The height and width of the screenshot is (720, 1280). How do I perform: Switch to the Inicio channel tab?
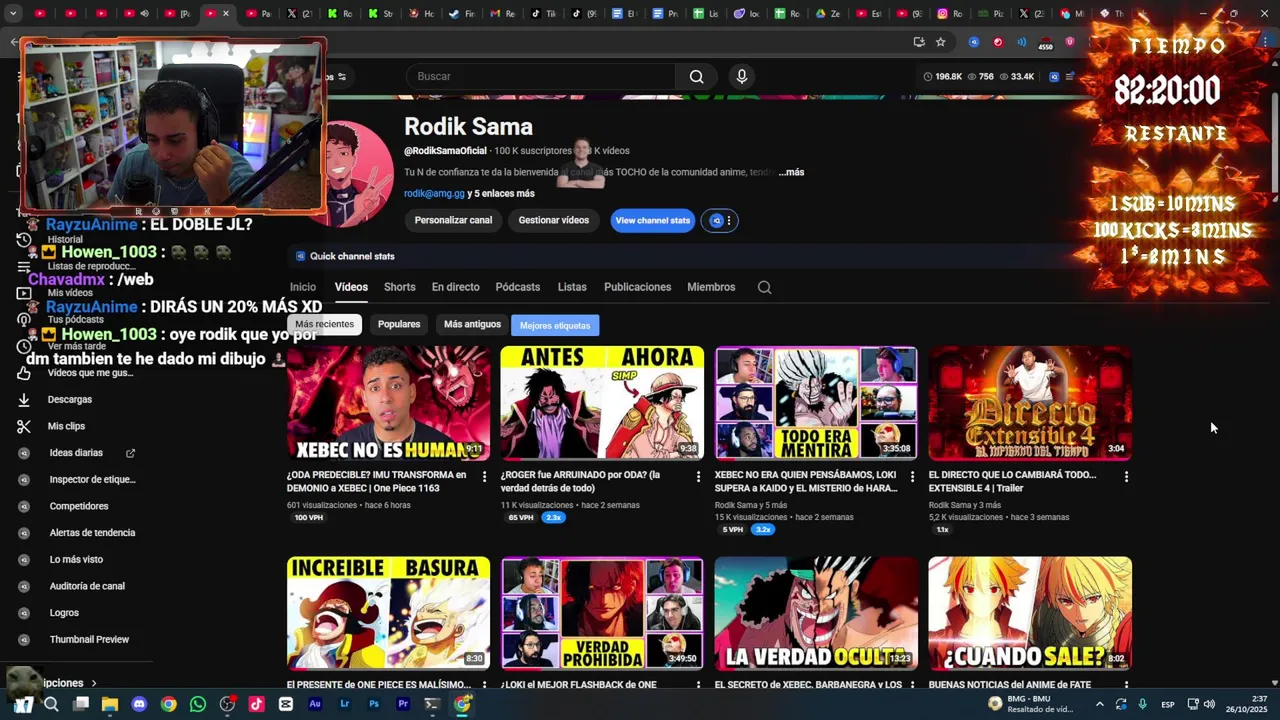click(x=303, y=287)
